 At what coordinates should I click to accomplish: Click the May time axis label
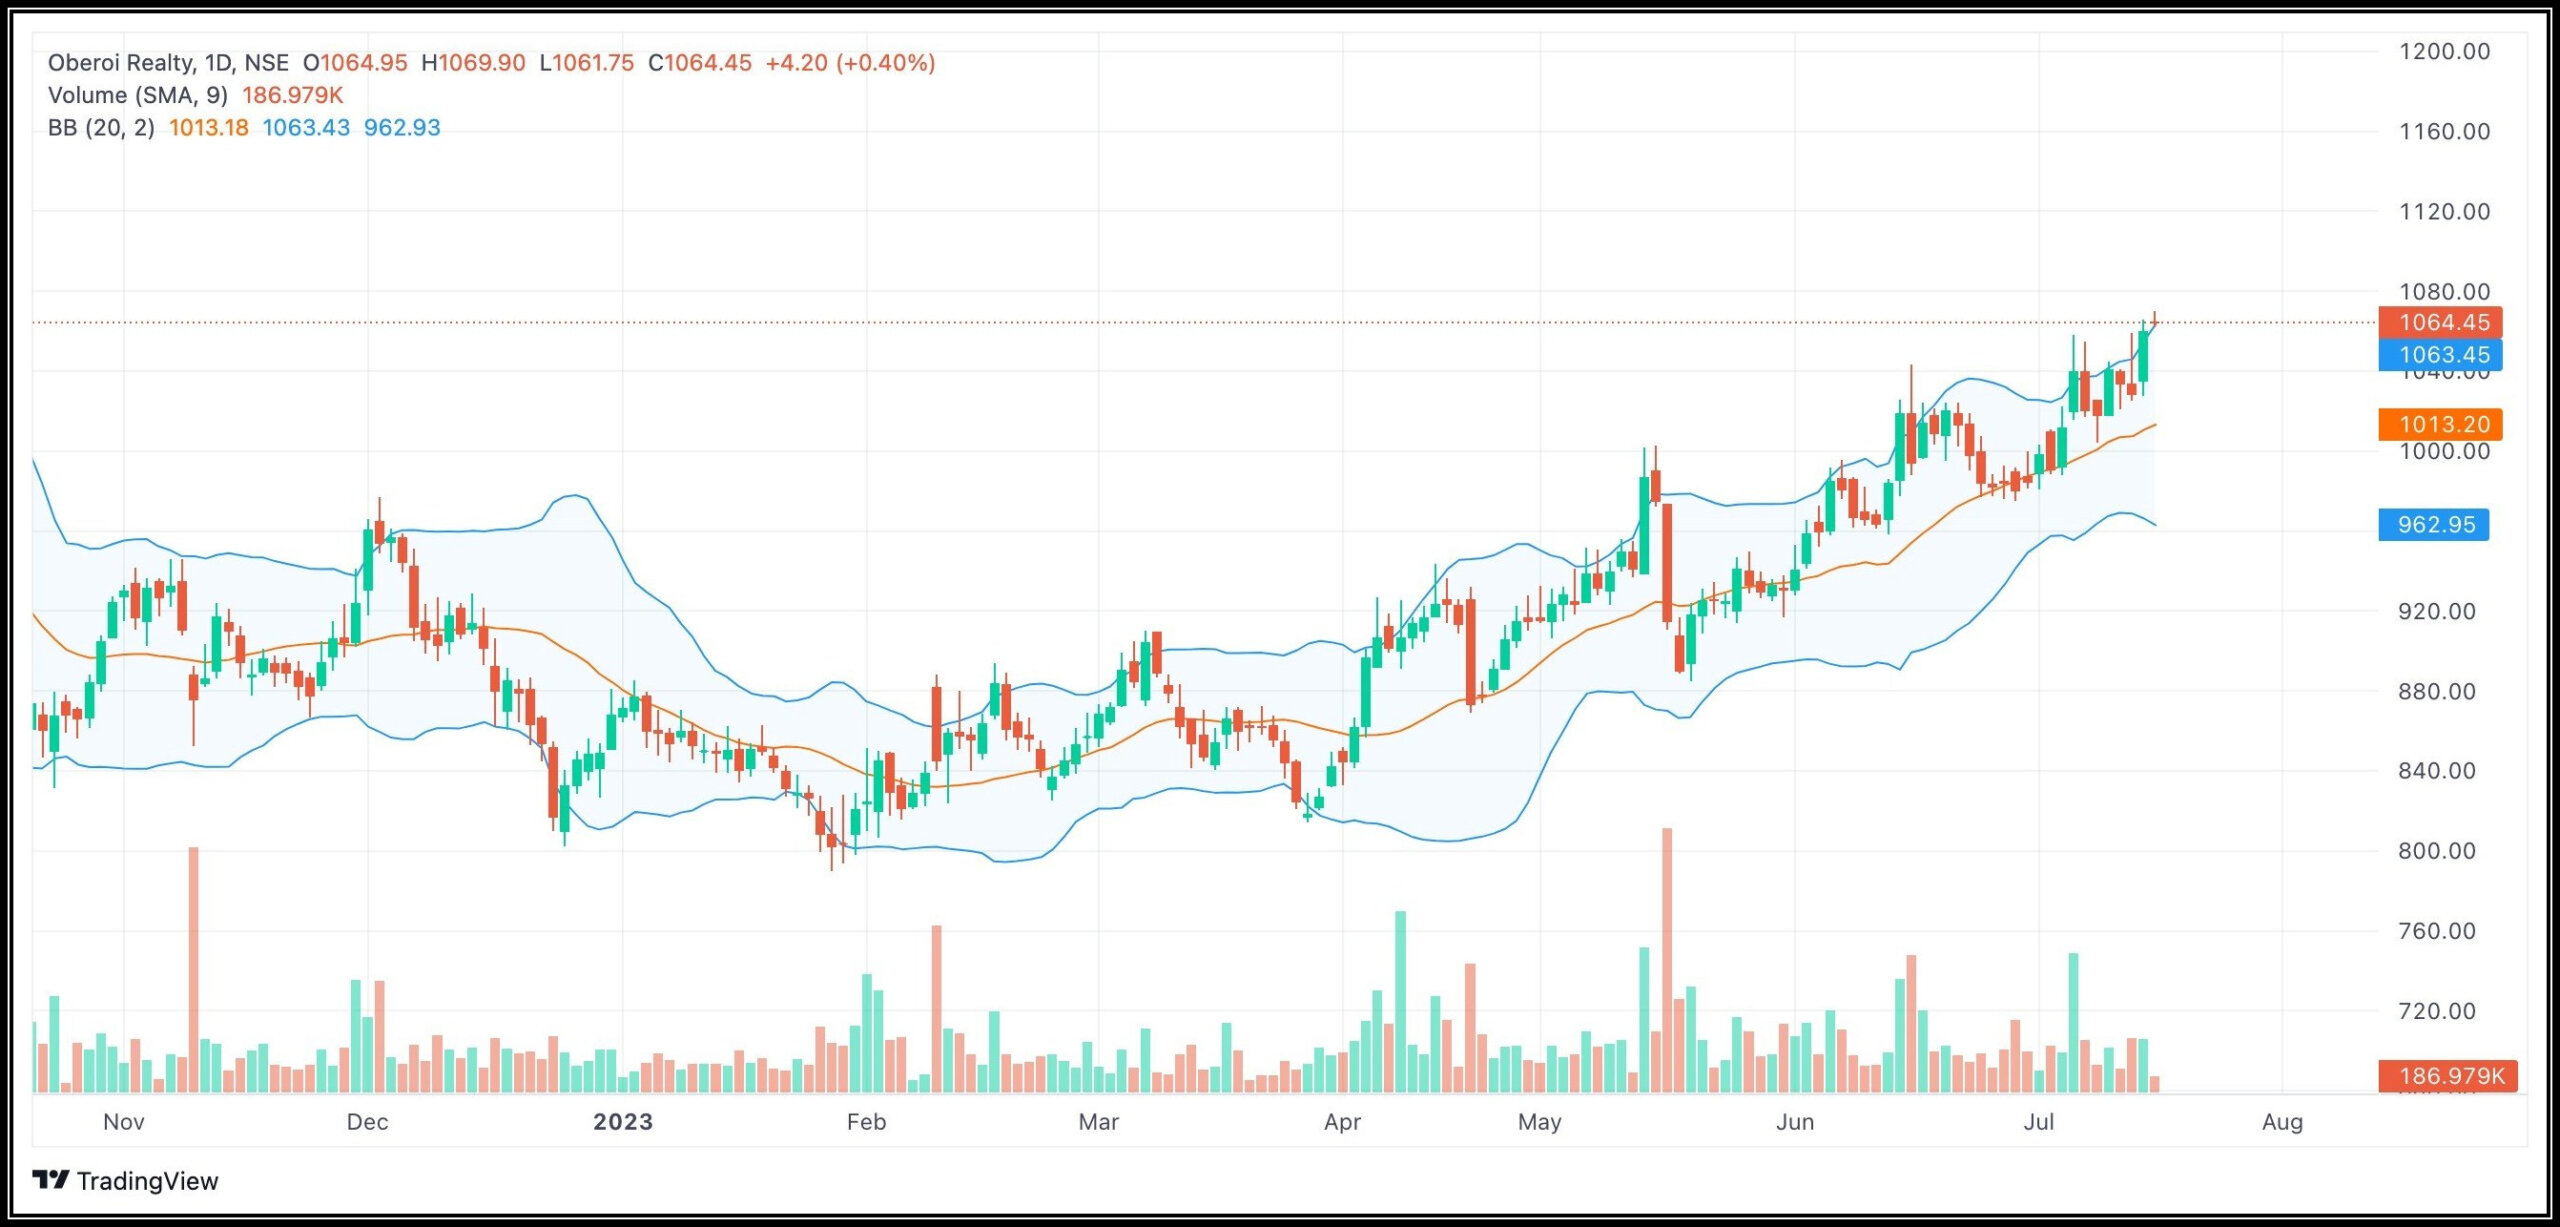pyautogui.click(x=1539, y=1122)
